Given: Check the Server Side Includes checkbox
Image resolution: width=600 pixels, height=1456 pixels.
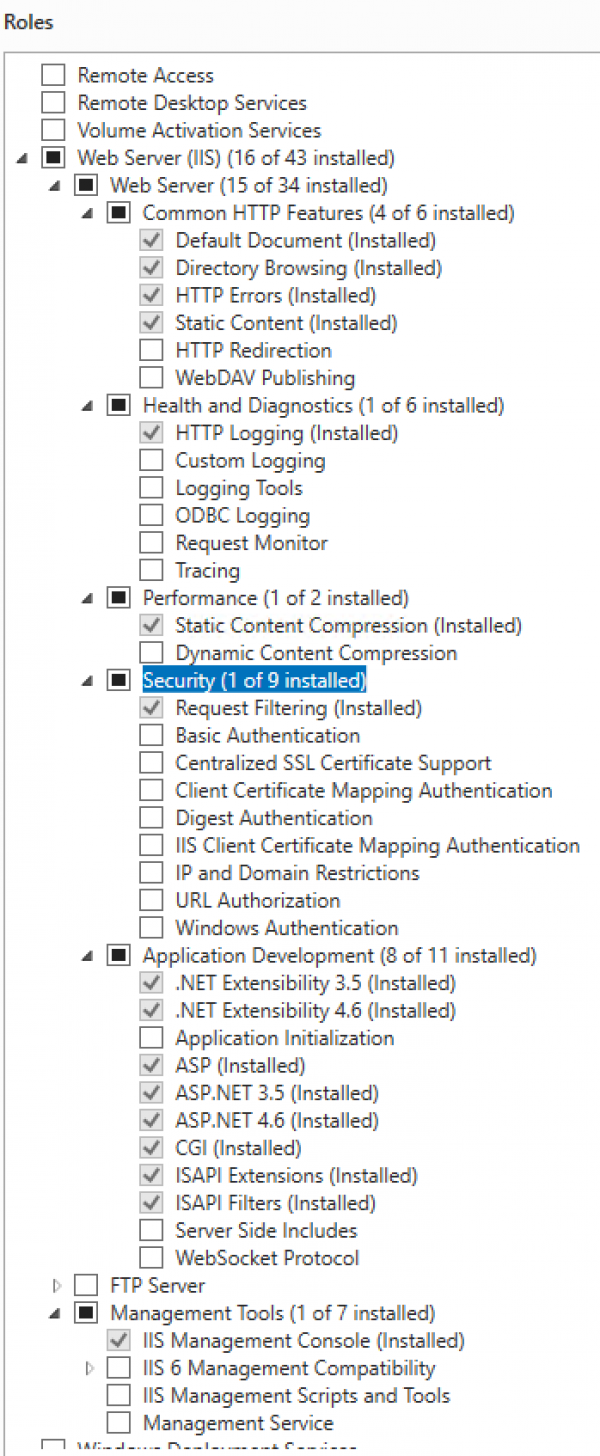Looking at the screenshot, I should tap(151, 1230).
